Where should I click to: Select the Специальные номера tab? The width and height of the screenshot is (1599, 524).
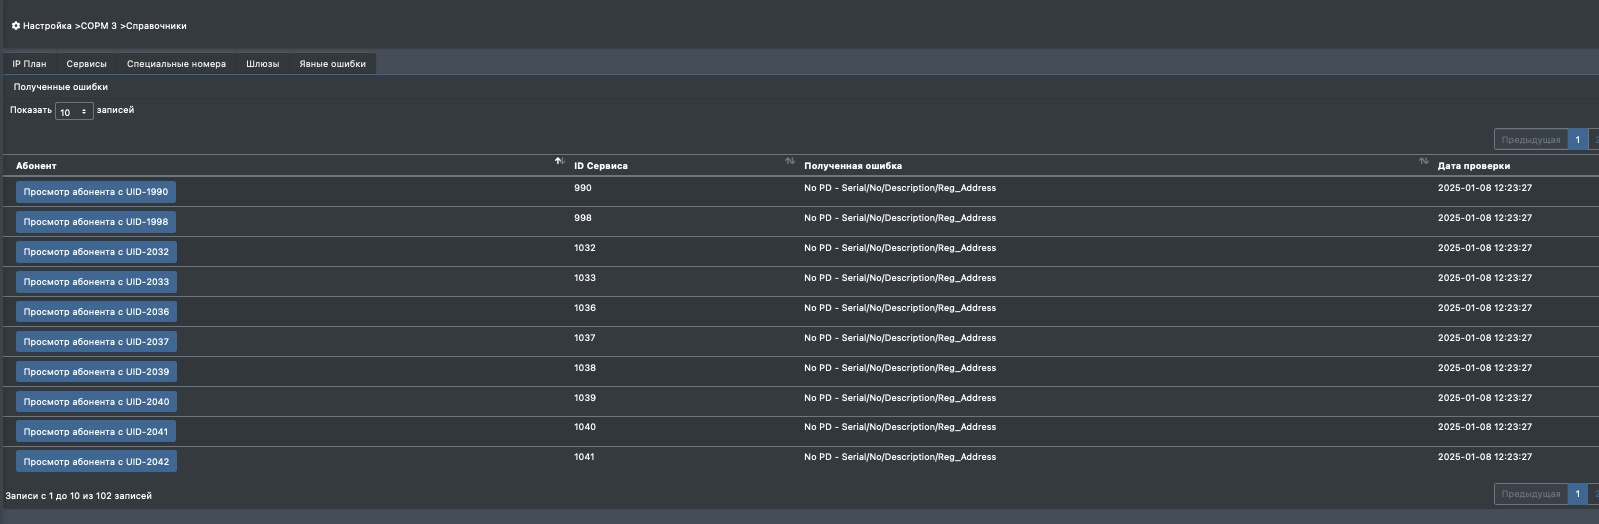(x=176, y=64)
